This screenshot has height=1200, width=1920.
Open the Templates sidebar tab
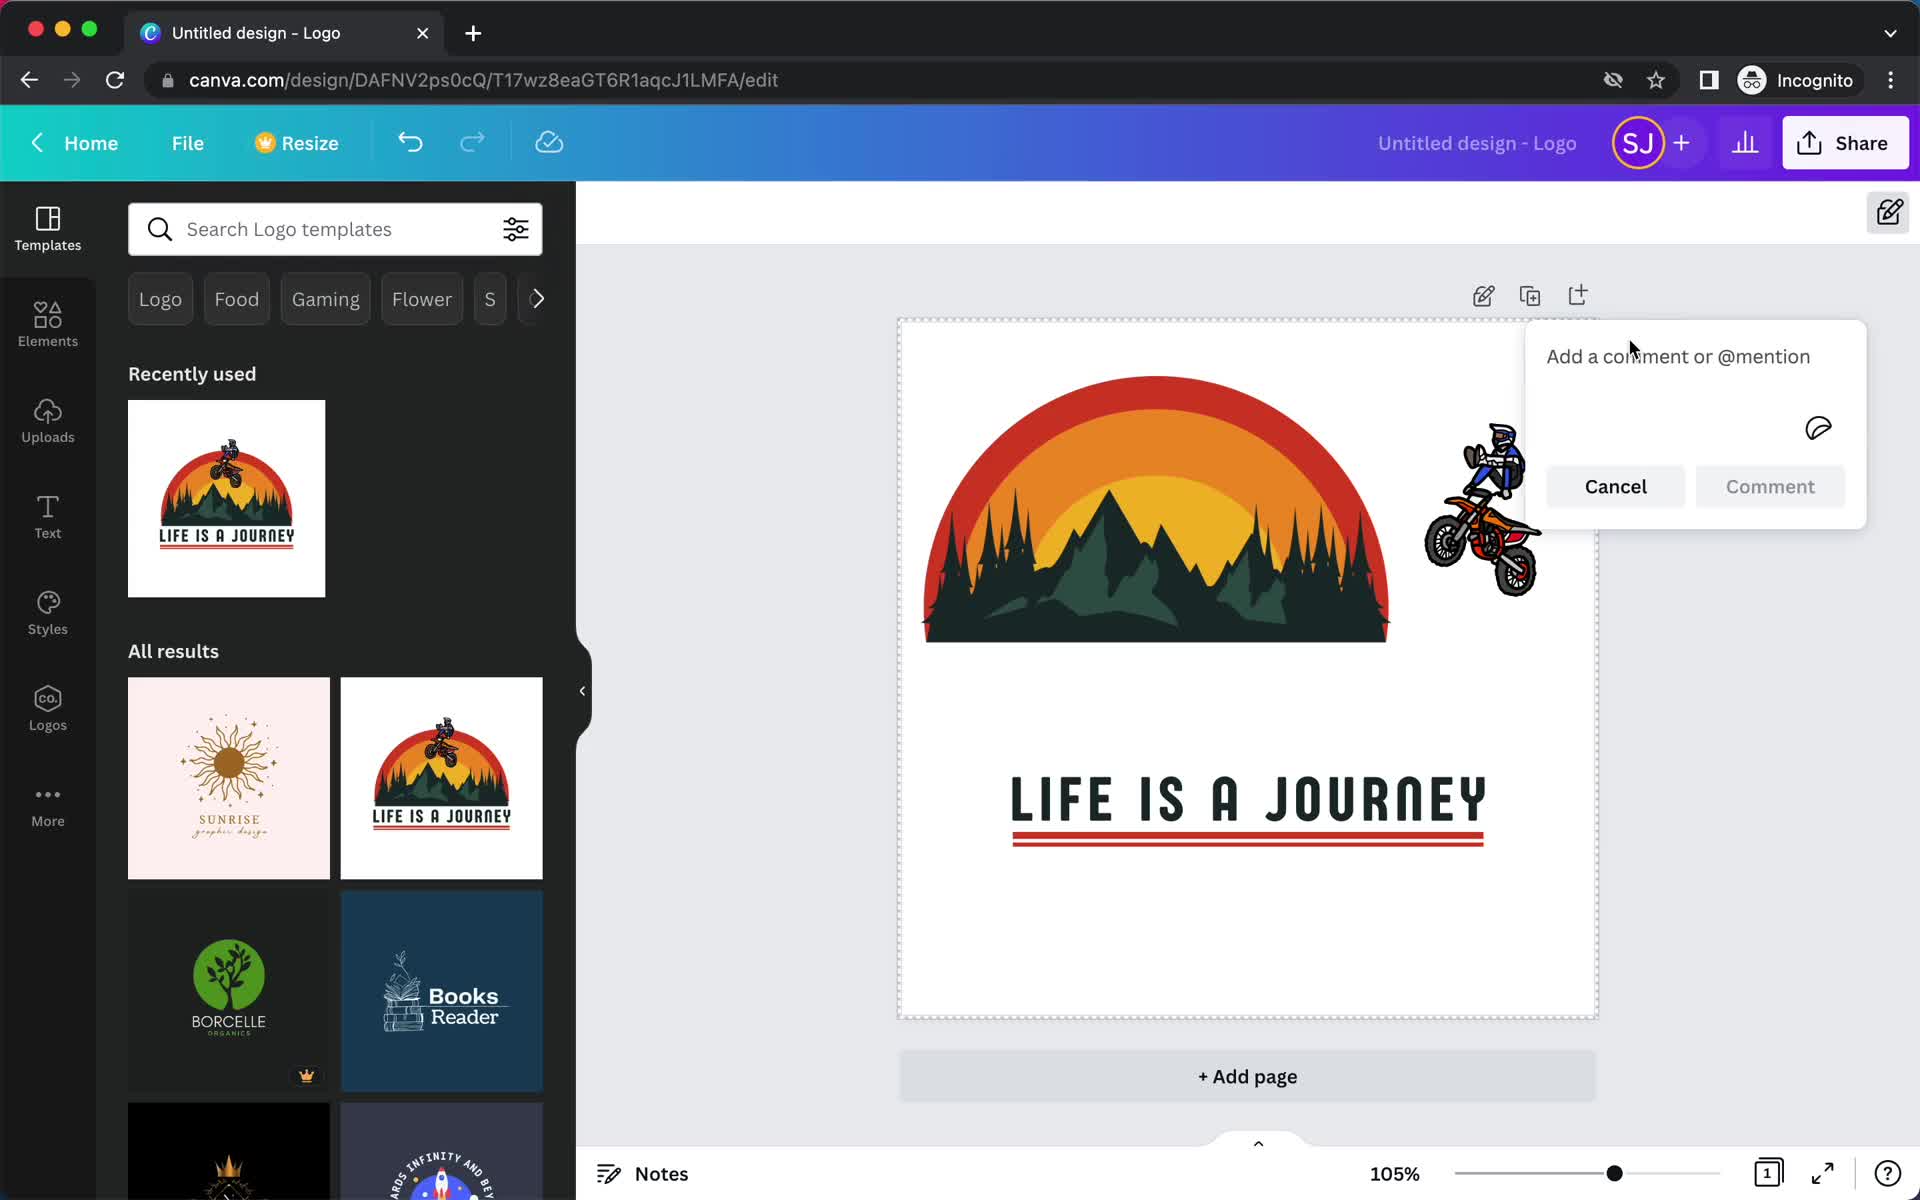coord(48,229)
